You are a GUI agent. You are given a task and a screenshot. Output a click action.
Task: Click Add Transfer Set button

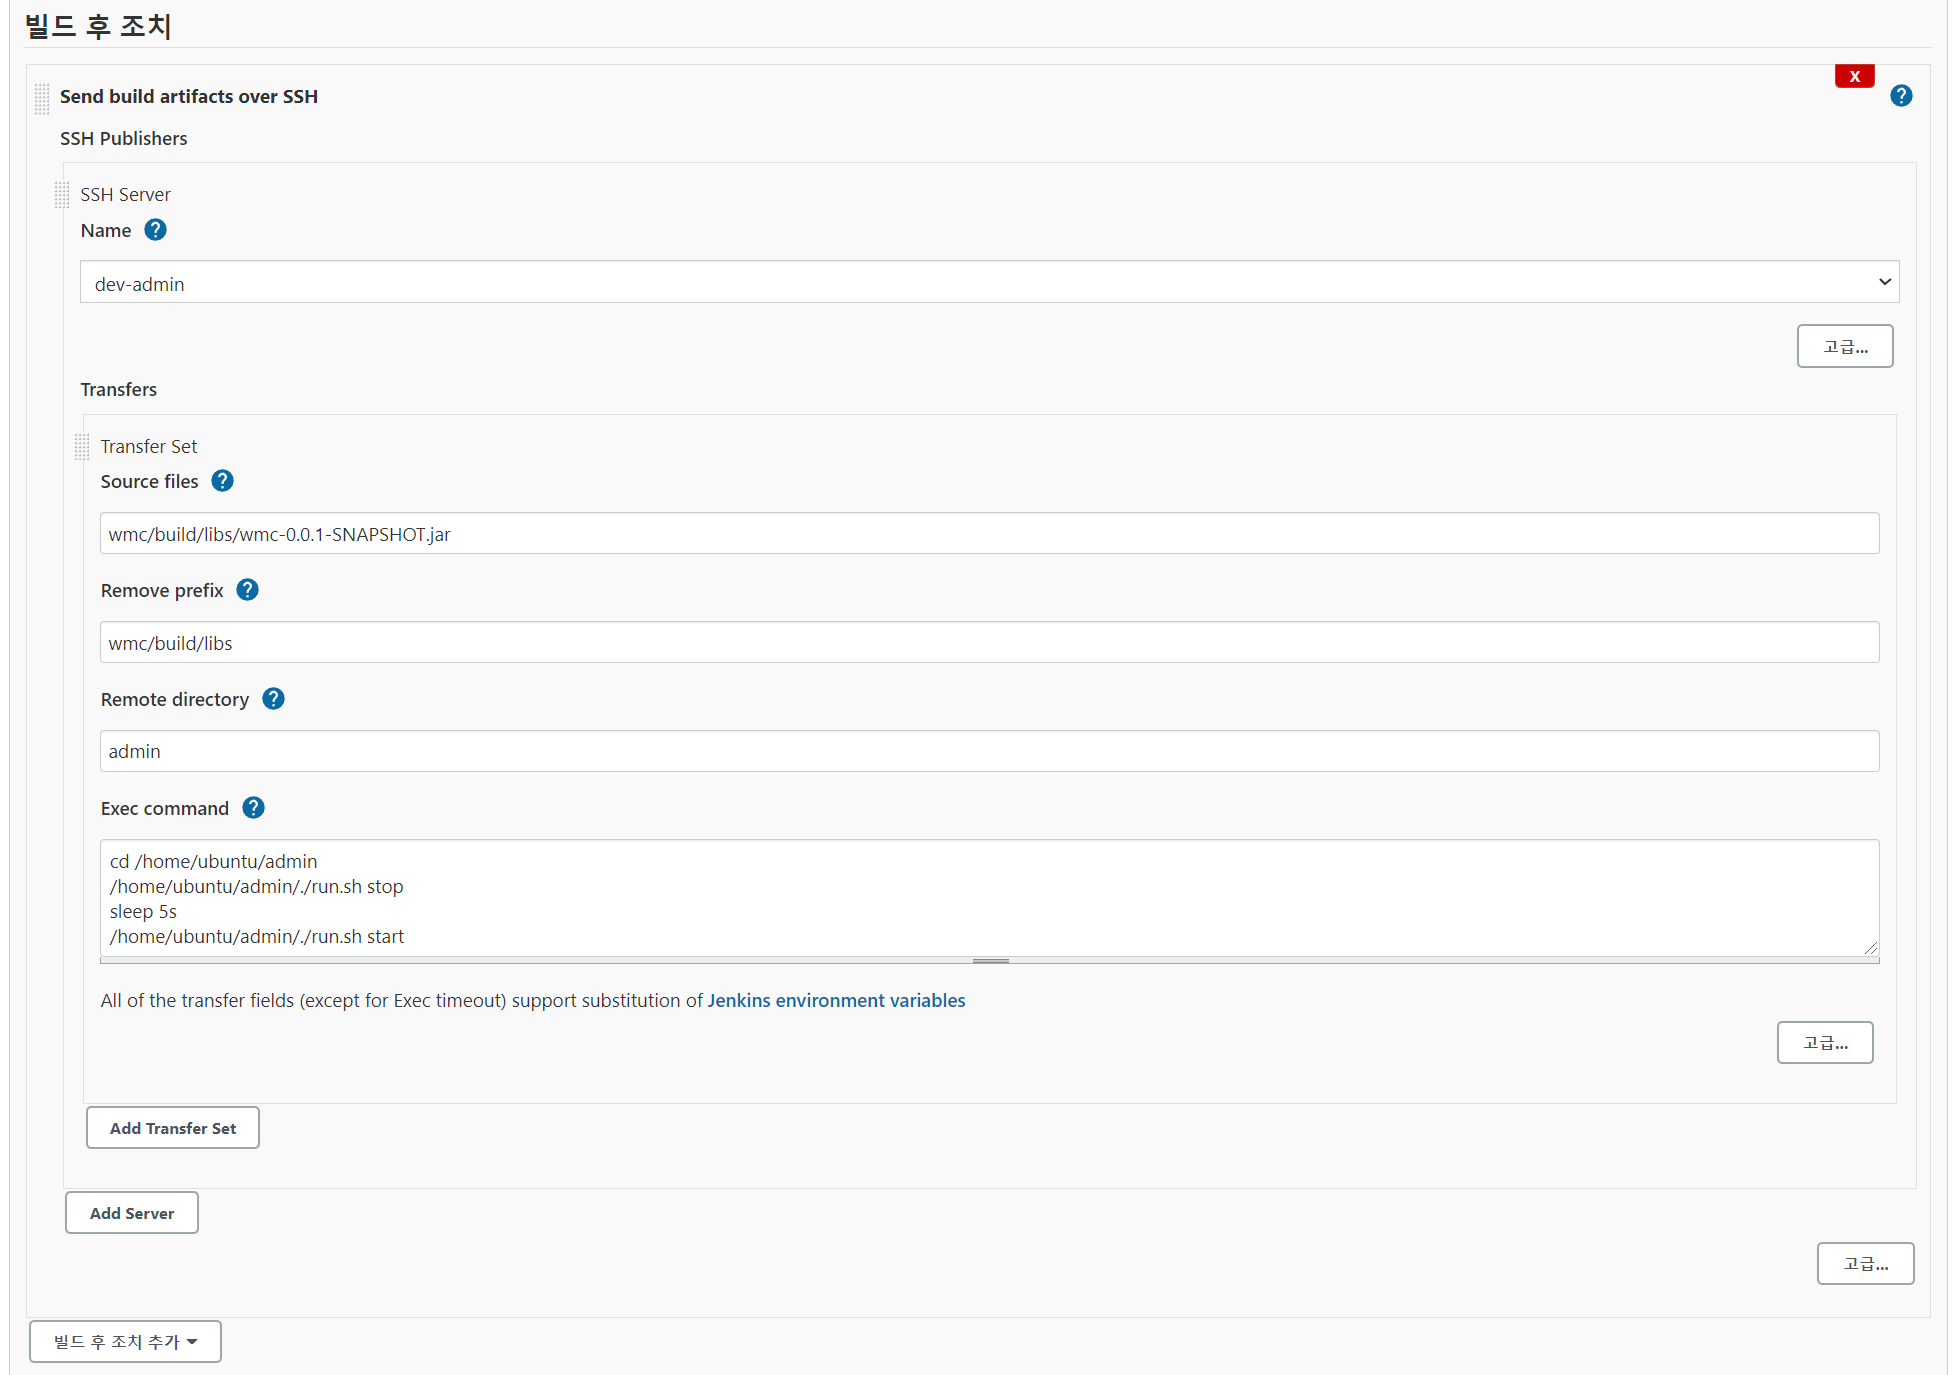coord(172,1128)
